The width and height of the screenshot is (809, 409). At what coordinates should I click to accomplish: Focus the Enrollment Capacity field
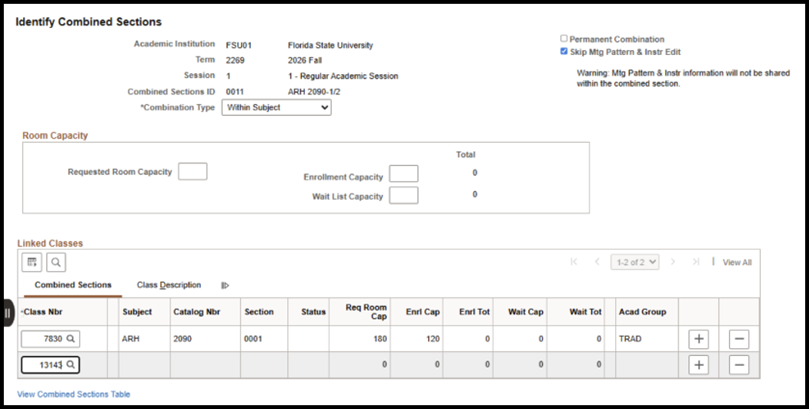click(403, 174)
